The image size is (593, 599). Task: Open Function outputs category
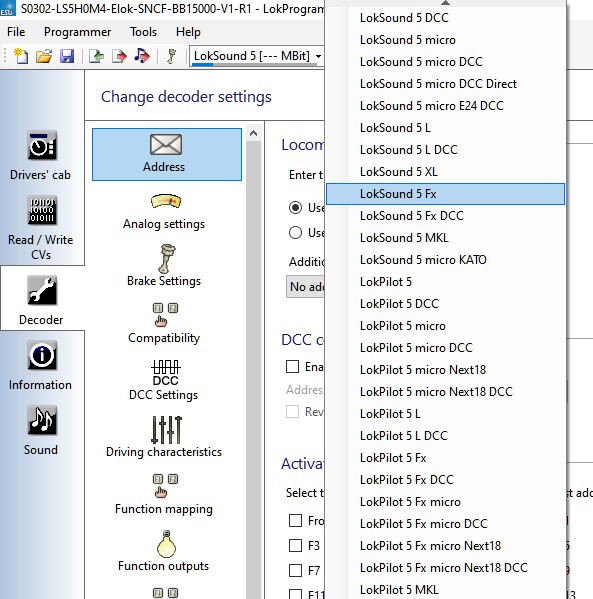click(164, 551)
